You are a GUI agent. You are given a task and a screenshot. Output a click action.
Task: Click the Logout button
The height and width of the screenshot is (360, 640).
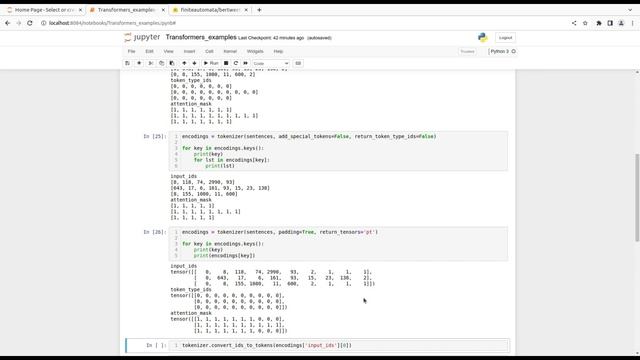coord(505,38)
